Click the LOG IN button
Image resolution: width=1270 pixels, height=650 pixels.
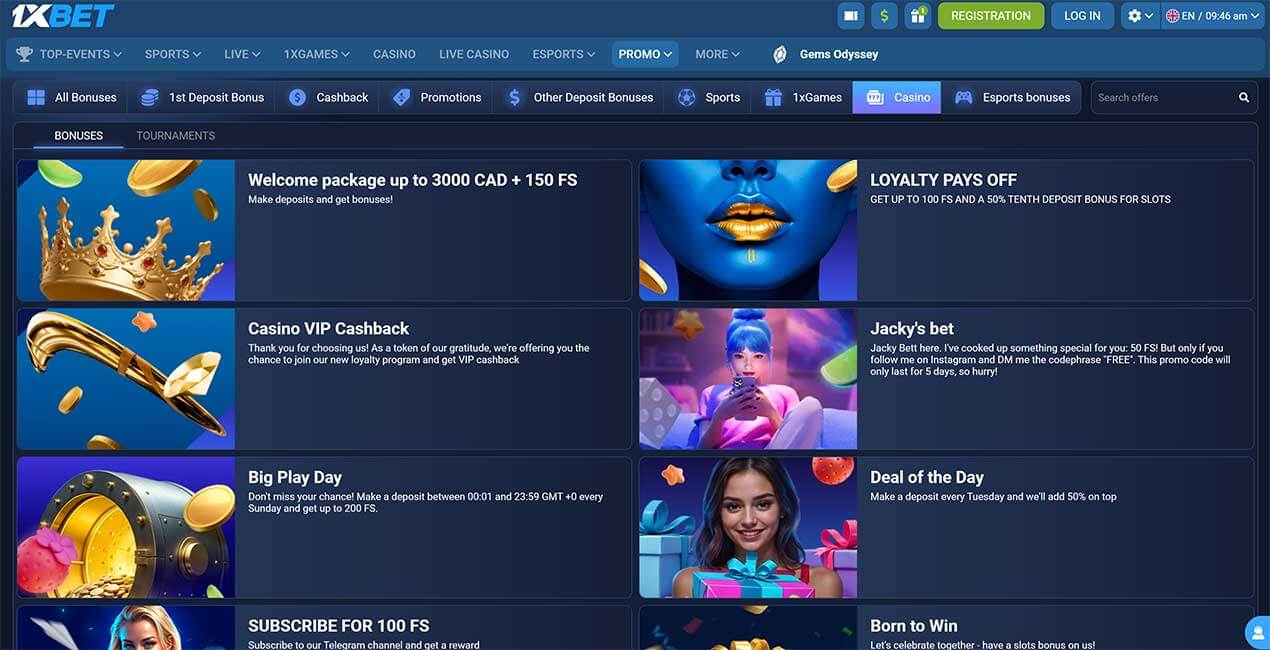[1082, 16]
